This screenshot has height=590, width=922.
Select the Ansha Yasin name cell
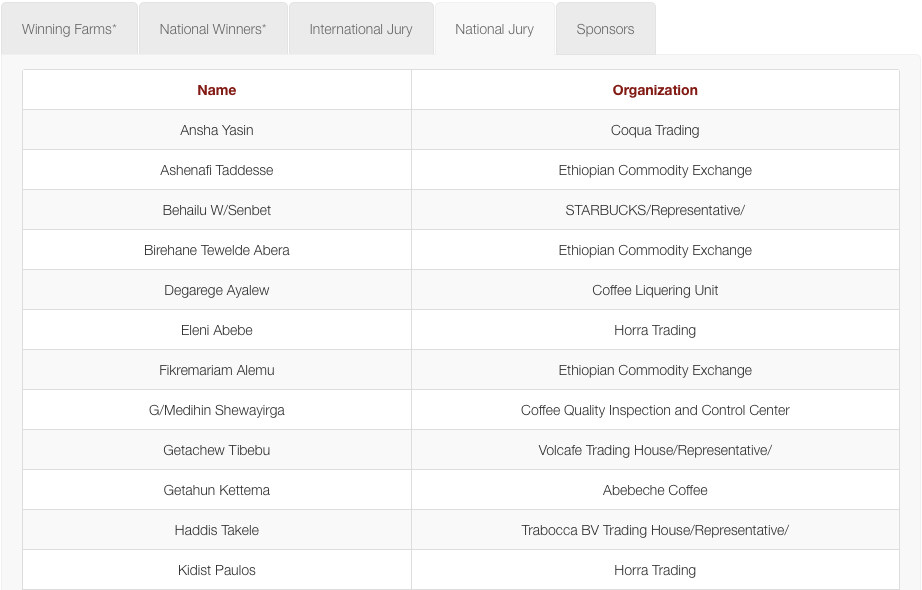click(x=217, y=130)
